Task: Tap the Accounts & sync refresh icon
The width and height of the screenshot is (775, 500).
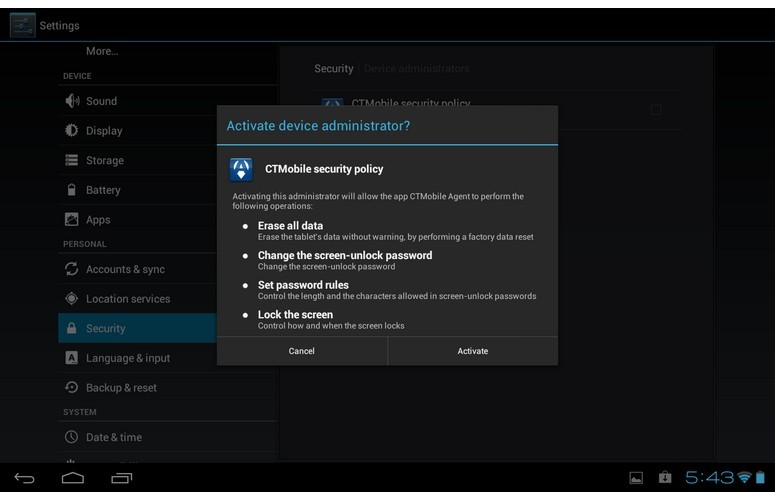Action: pos(72,269)
